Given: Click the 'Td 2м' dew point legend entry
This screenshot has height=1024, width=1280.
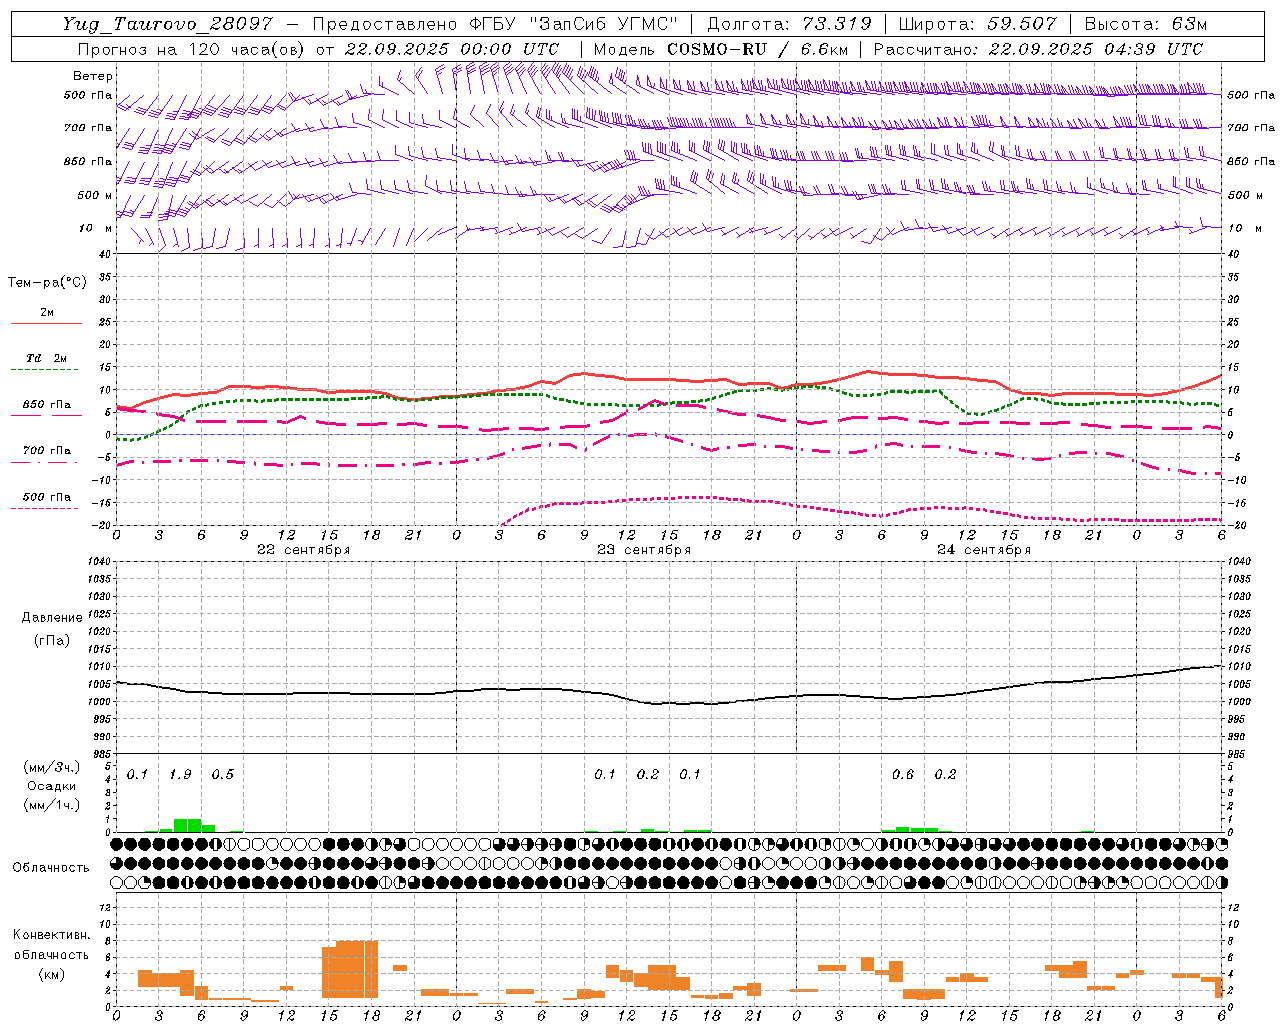Looking at the screenshot, I should (x=46, y=358).
